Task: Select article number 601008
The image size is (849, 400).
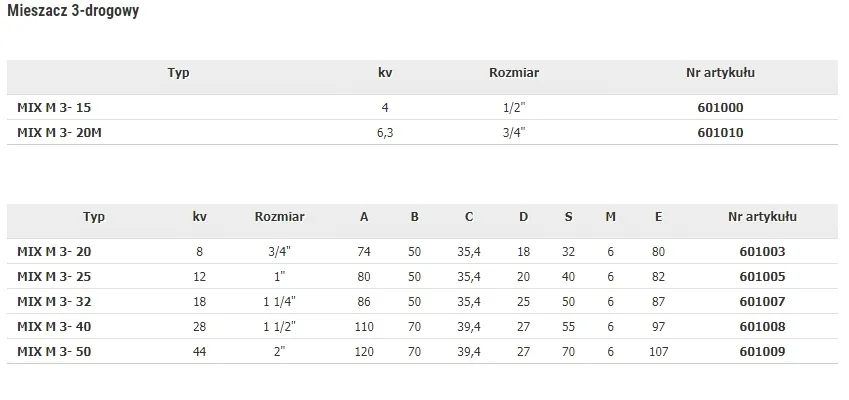Action: point(762,326)
